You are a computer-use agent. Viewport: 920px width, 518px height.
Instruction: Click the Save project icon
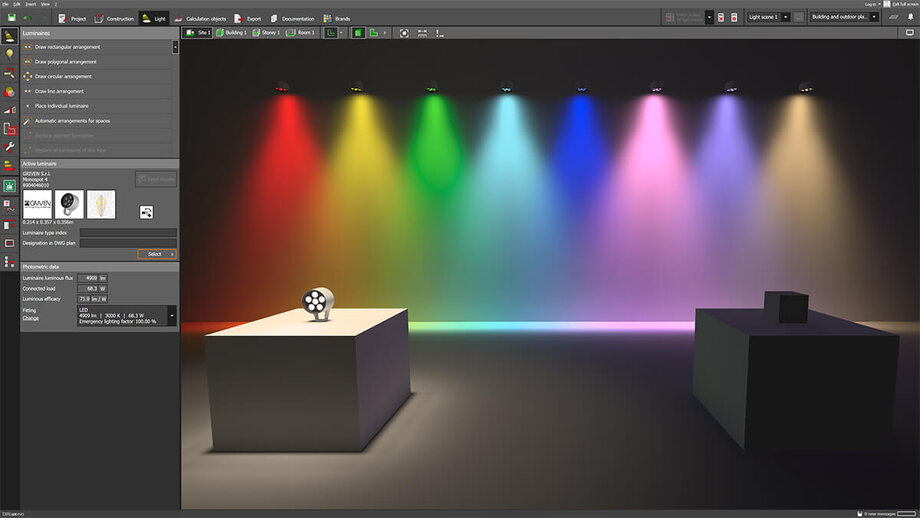point(10,18)
